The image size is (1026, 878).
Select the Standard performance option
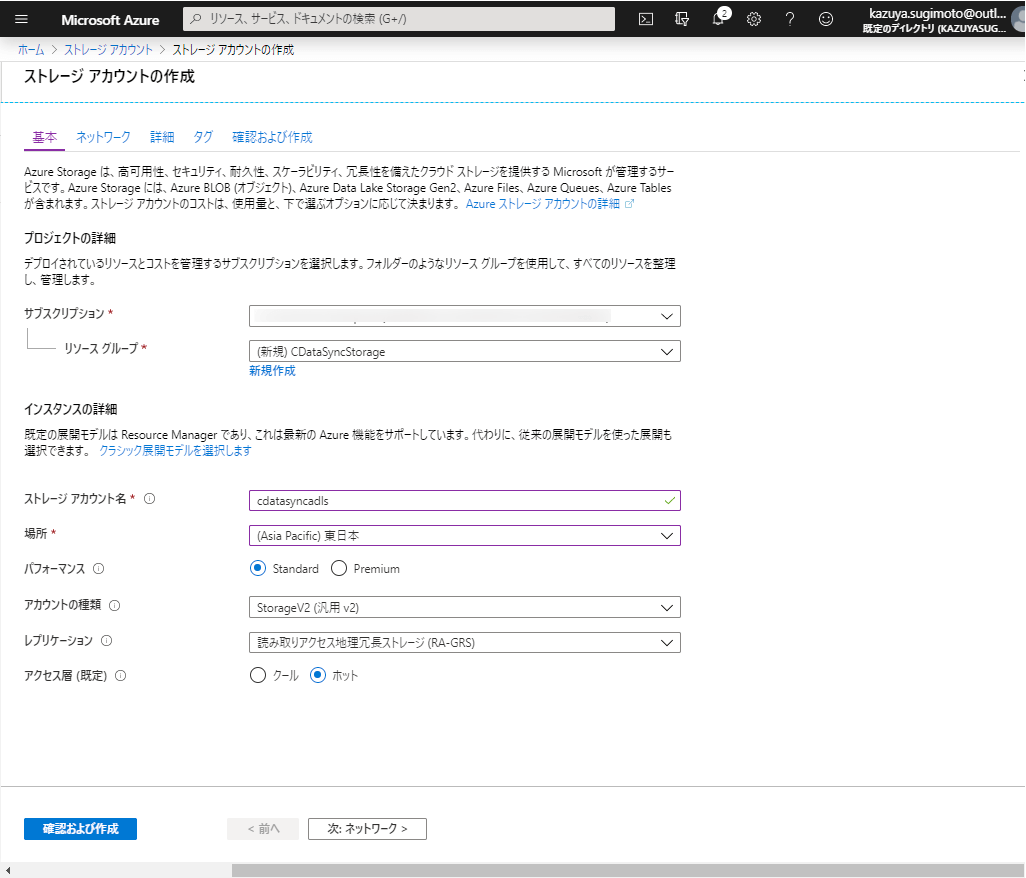click(x=258, y=569)
